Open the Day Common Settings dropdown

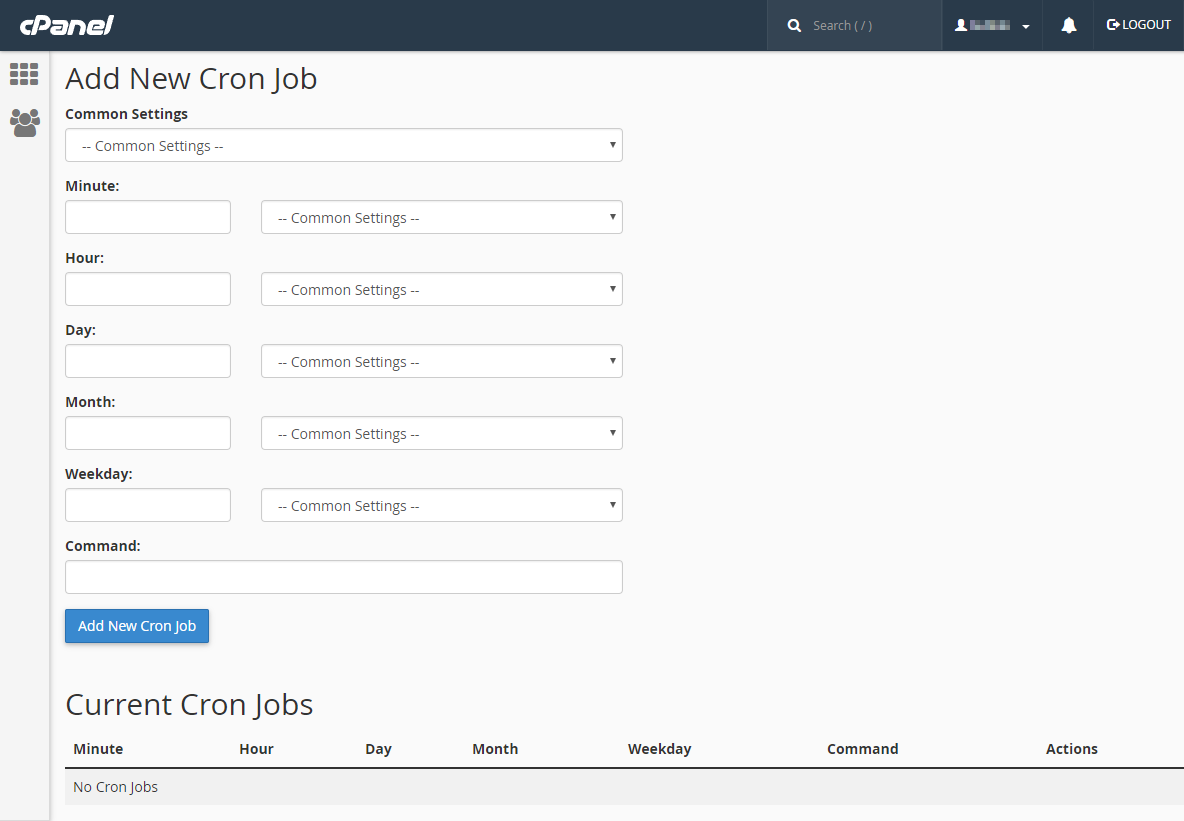(442, 361)
